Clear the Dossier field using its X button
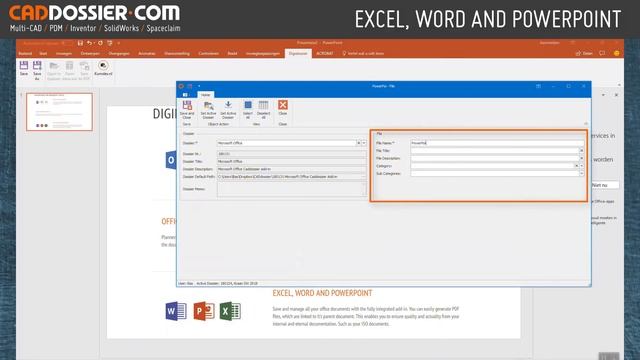This screenshot has width=640, height=360. (359, 143)
